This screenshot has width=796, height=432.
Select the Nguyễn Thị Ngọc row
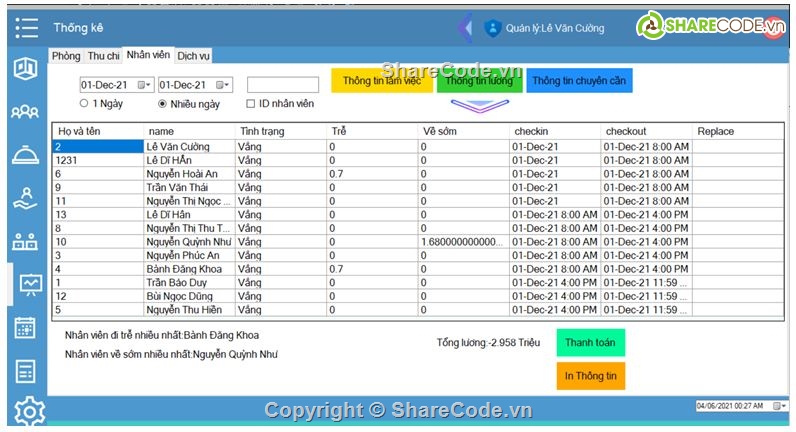coord(418,201)
